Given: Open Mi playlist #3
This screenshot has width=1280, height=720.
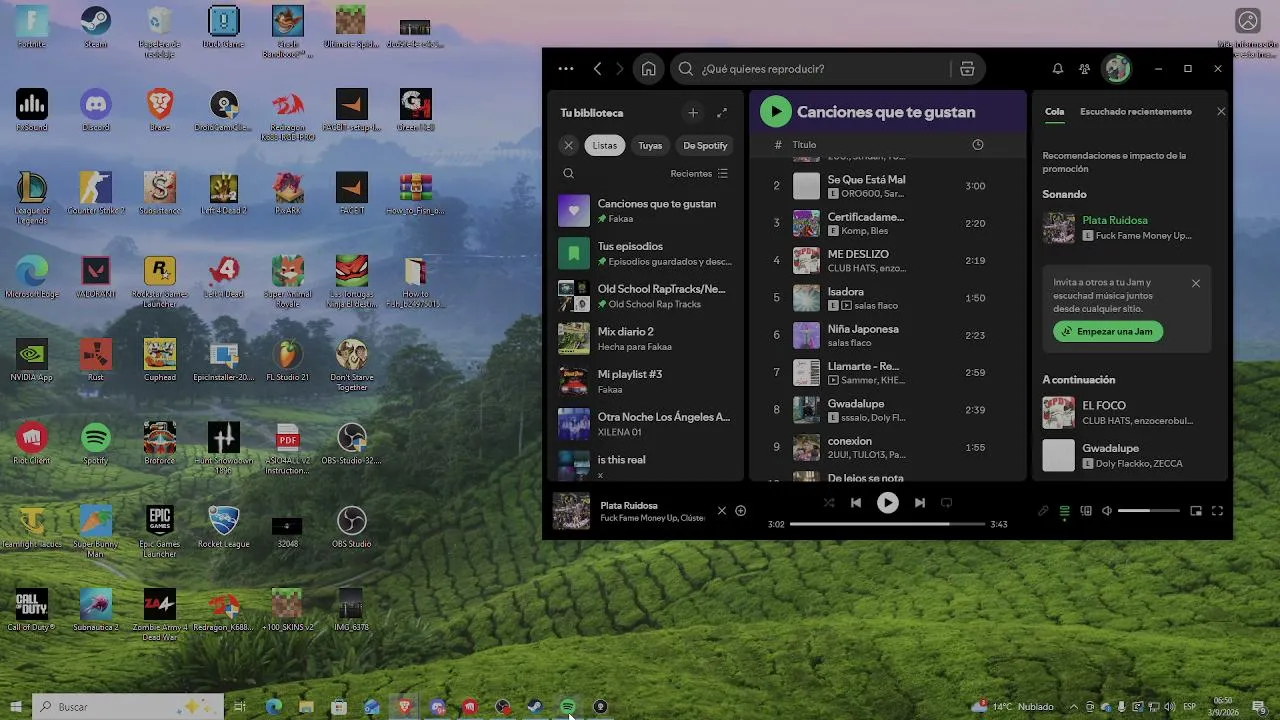Looking at the screenshot, I should (646, 382).
